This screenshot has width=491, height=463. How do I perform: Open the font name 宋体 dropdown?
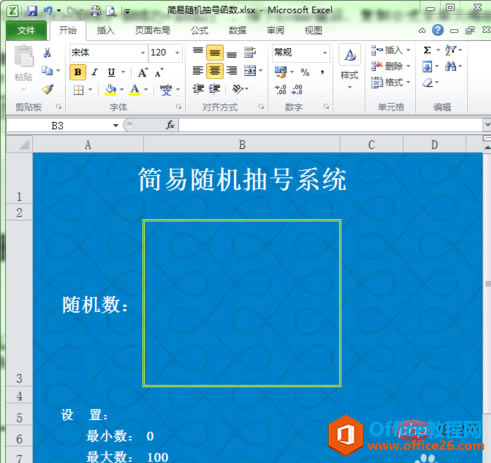(x=143, y=53)
